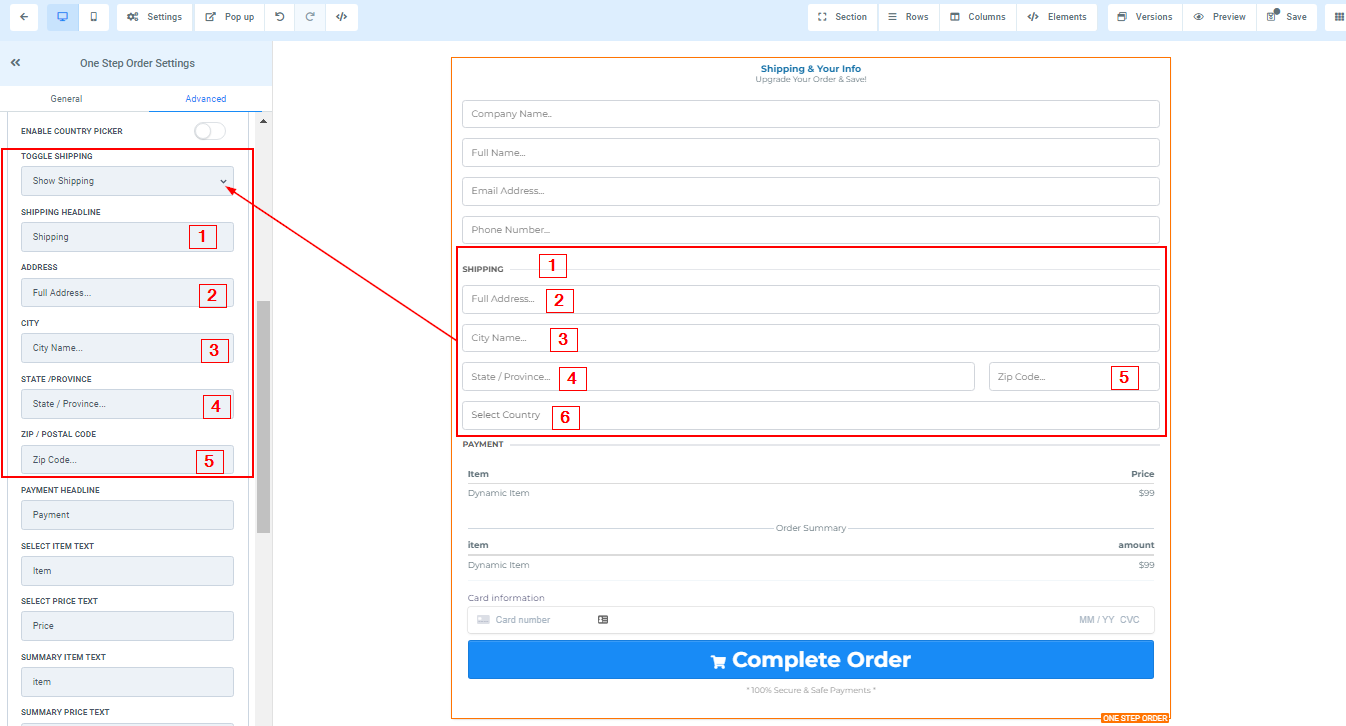Screen dimensions: 1346x726
Task: Click the back arrow icon
Action: click(x=24, y=17)
